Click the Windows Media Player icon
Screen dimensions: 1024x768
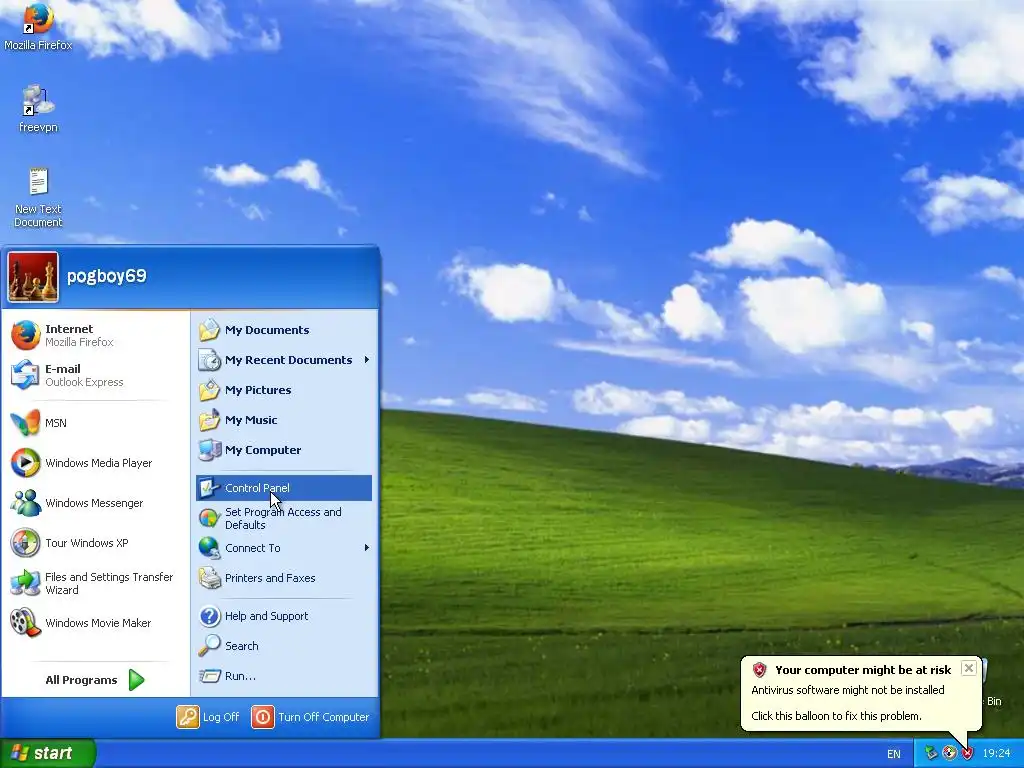(25, 462)
